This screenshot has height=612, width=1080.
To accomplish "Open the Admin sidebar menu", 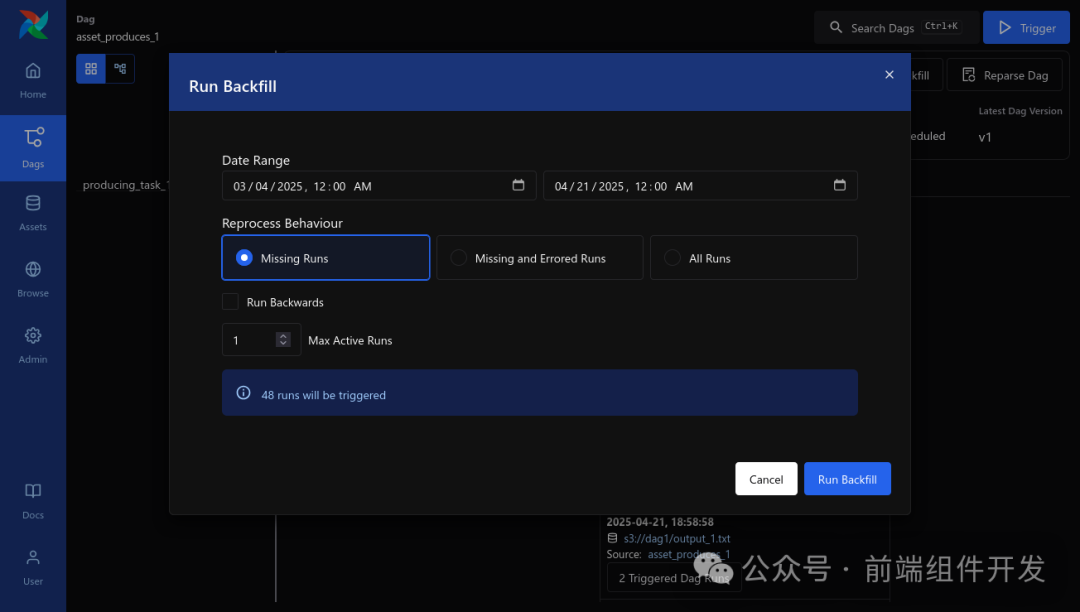I will tap(33, 346).
